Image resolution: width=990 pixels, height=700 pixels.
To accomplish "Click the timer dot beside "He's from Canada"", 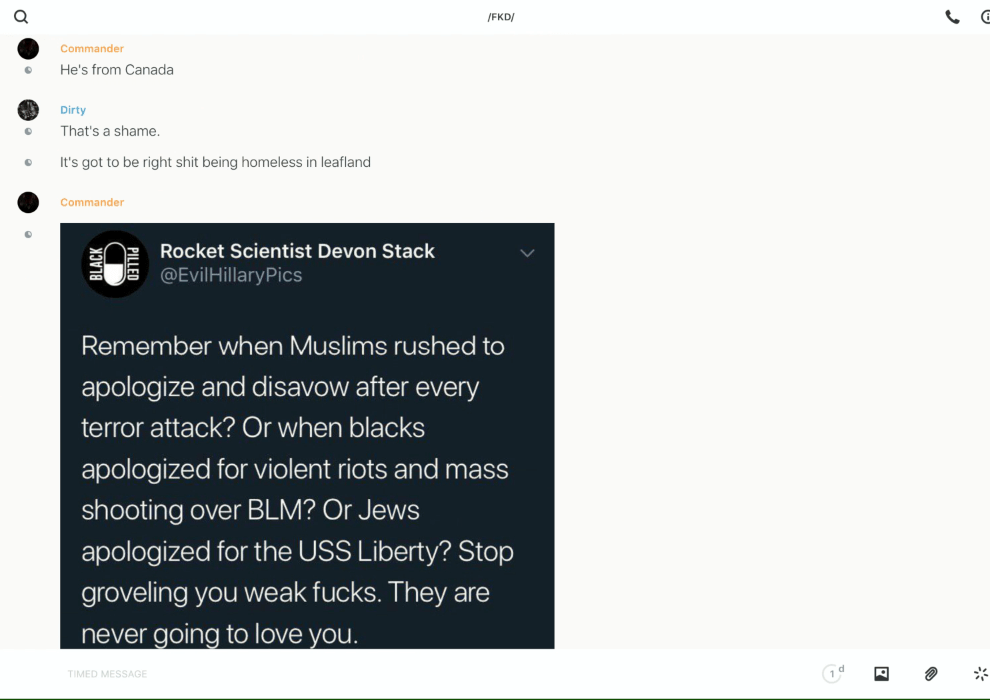I will (x=28, y=70).
